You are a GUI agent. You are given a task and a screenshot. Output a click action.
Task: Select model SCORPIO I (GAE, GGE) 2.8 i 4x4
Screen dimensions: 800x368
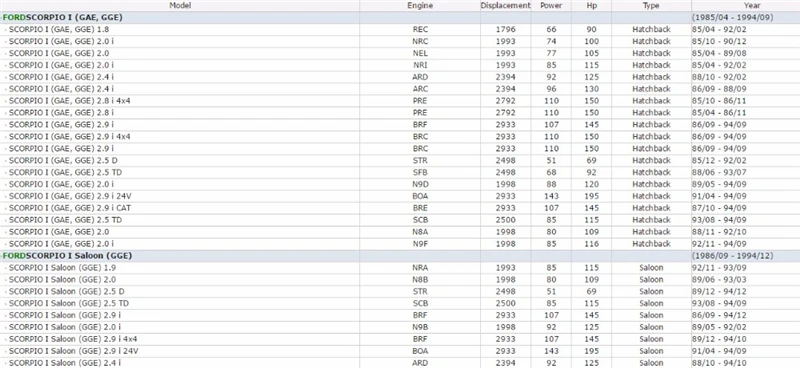pyautogui.click(x=69, y=101)
